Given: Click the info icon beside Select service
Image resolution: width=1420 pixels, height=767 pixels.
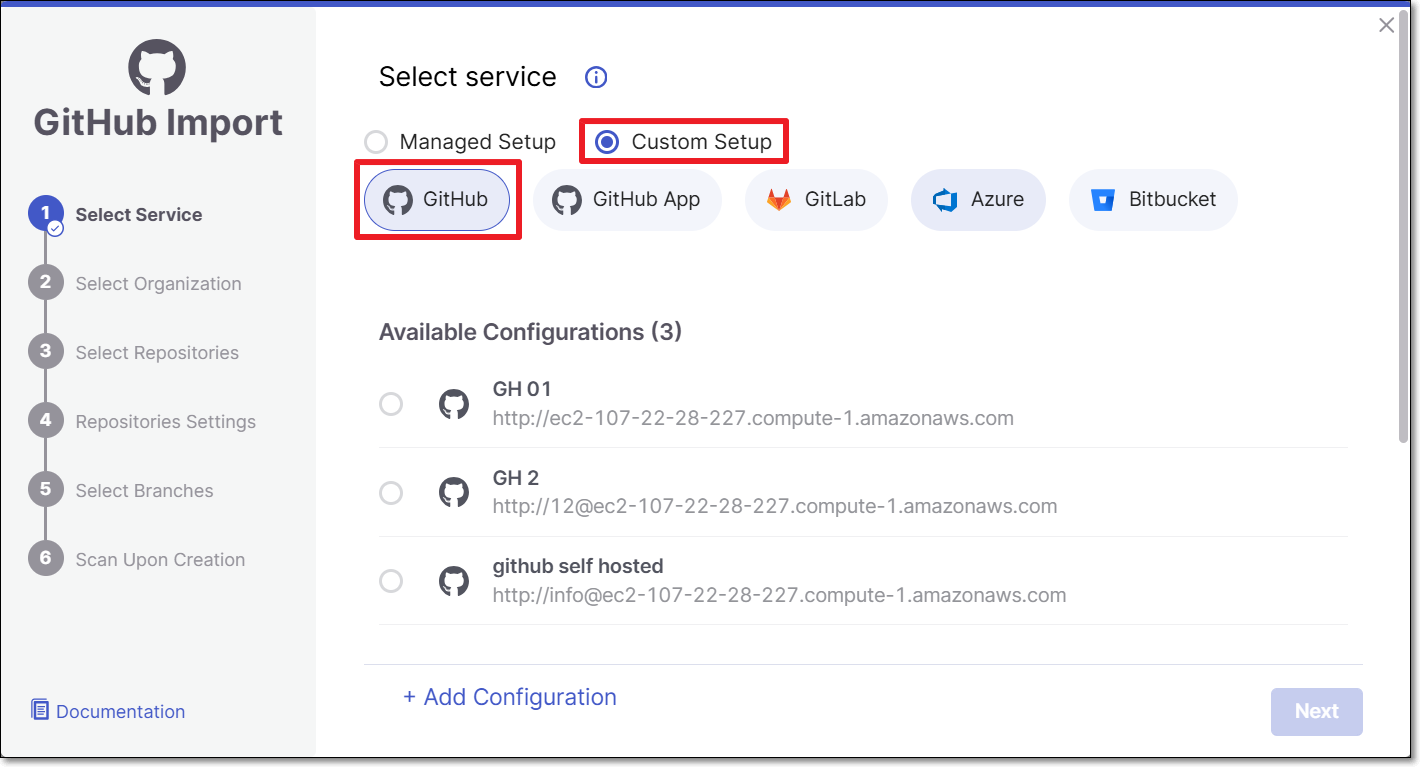Looking at the screenshot, I should [596, 77].
